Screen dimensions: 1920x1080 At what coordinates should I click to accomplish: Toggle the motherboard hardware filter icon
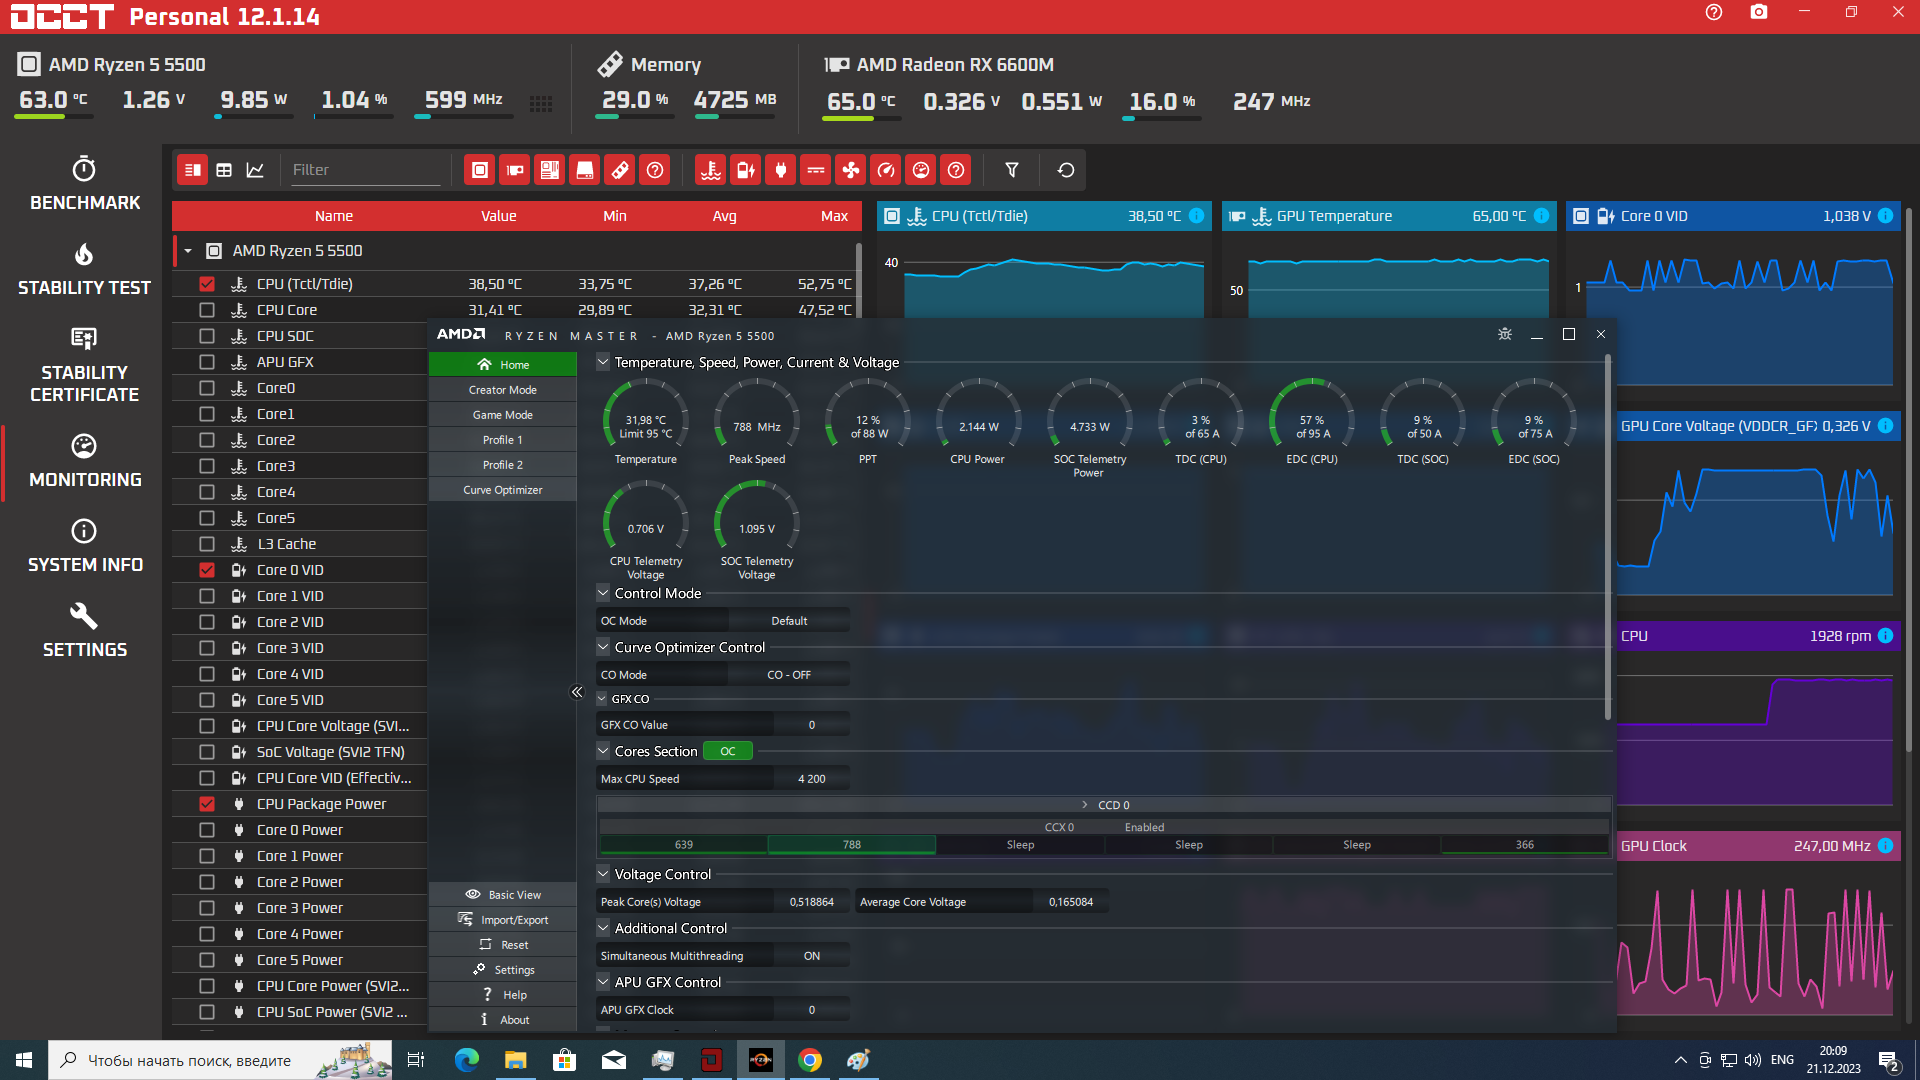point(550,171)
